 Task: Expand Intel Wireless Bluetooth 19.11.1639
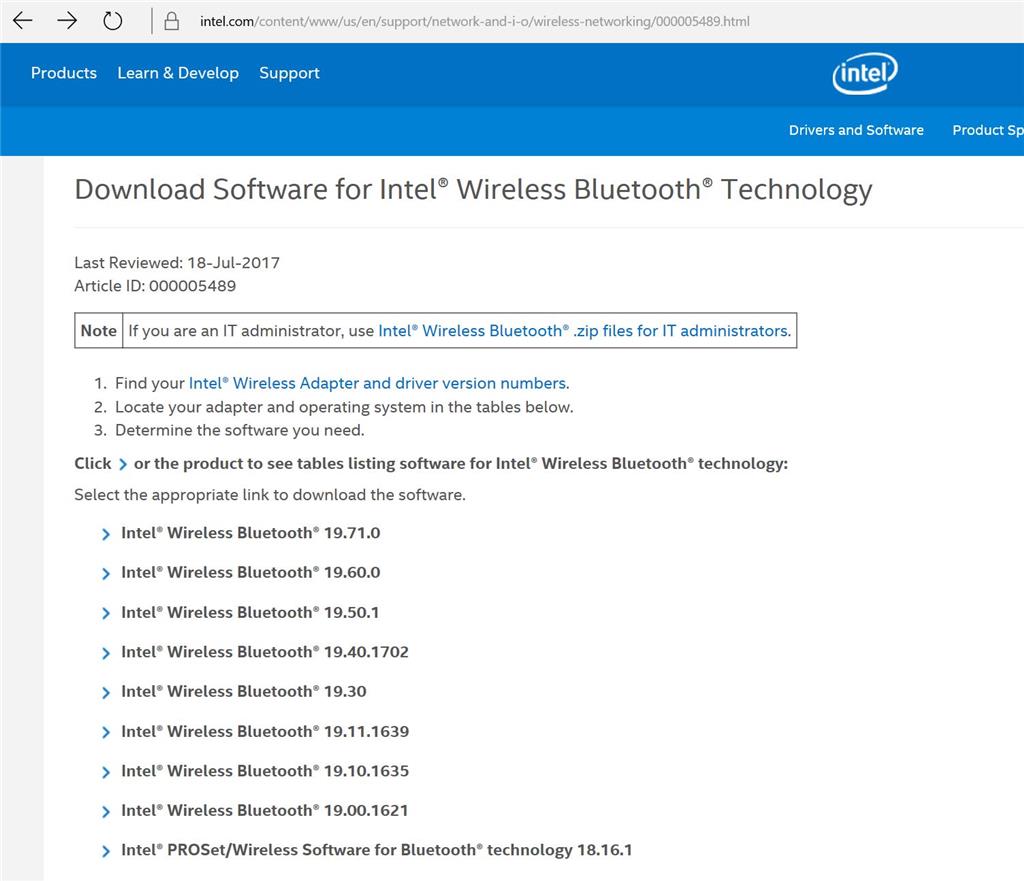(x=264, y=731)
